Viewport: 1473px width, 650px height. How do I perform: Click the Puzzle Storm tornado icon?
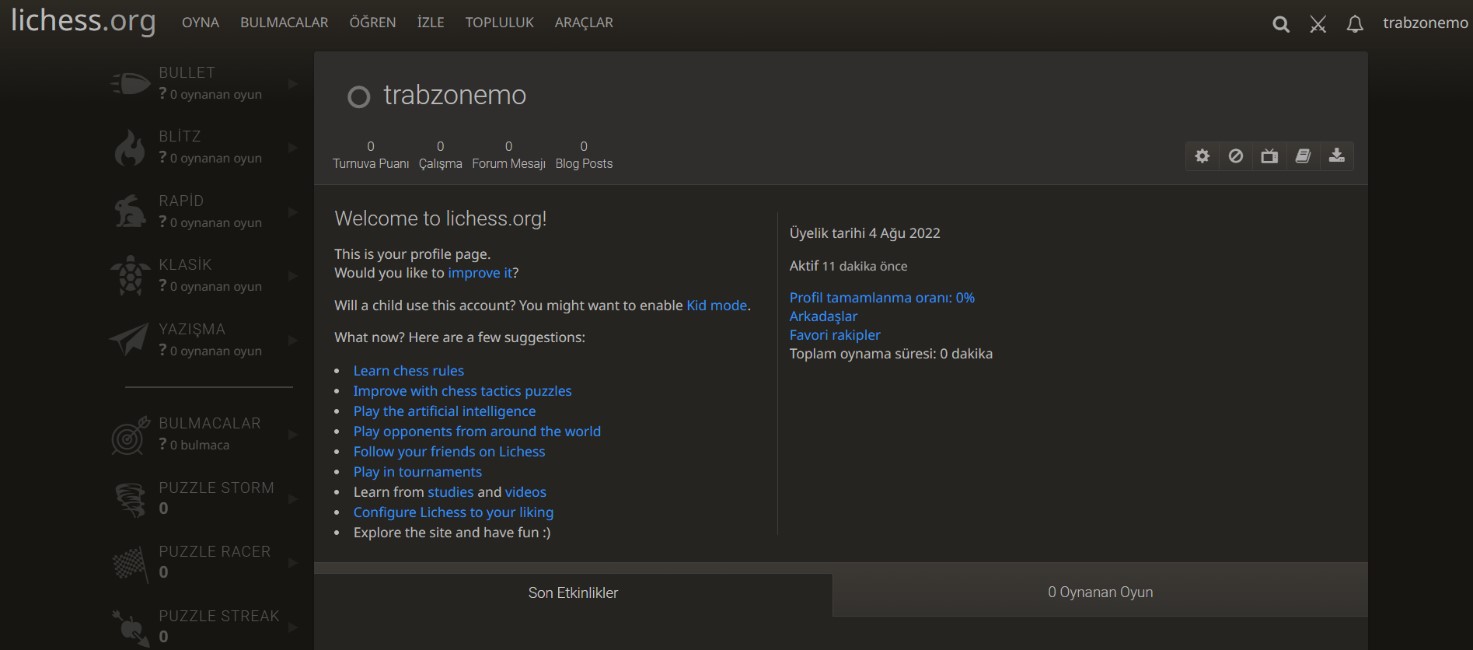pos(130,498)
